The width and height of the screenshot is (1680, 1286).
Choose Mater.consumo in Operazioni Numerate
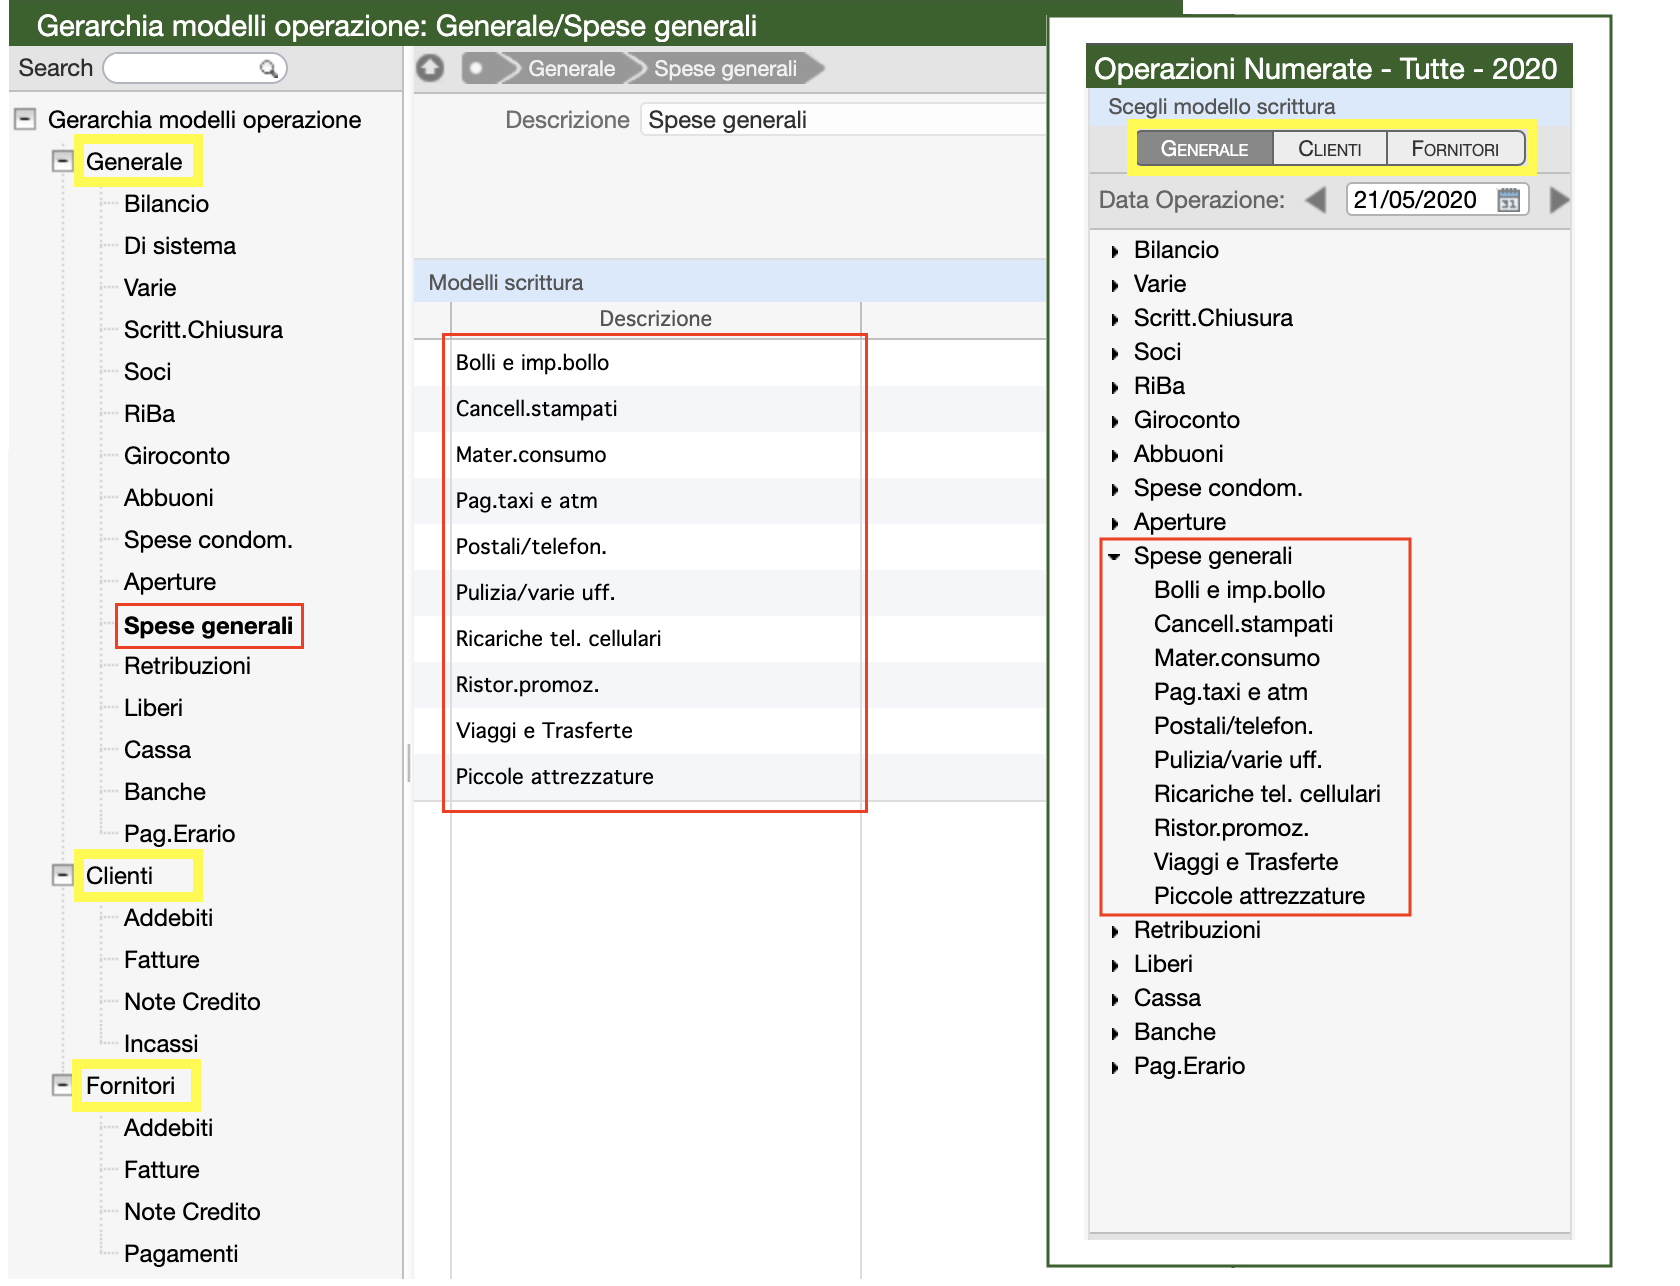pos(1237,658)
